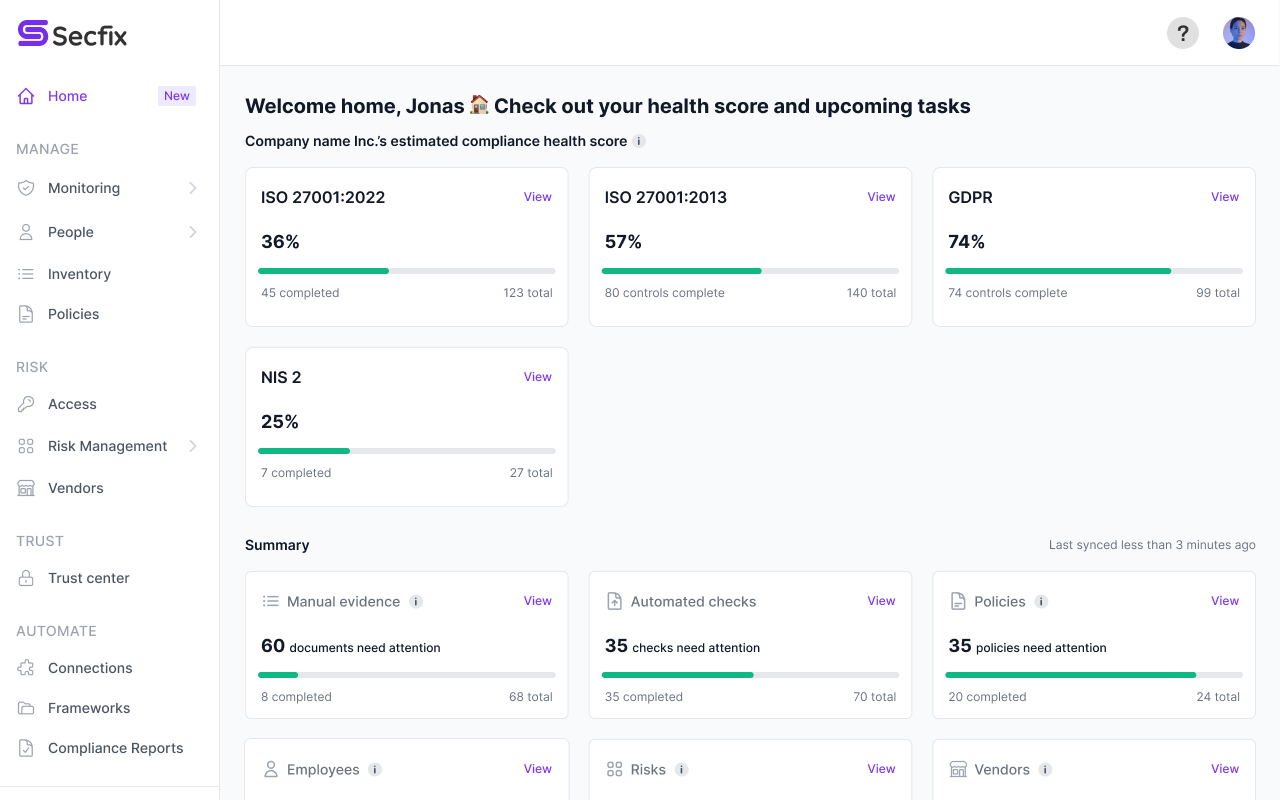This screenshot has width=1280, height=800.
Task: View the ISO 27001:2022 framework details
Action: tap(537, 196)
